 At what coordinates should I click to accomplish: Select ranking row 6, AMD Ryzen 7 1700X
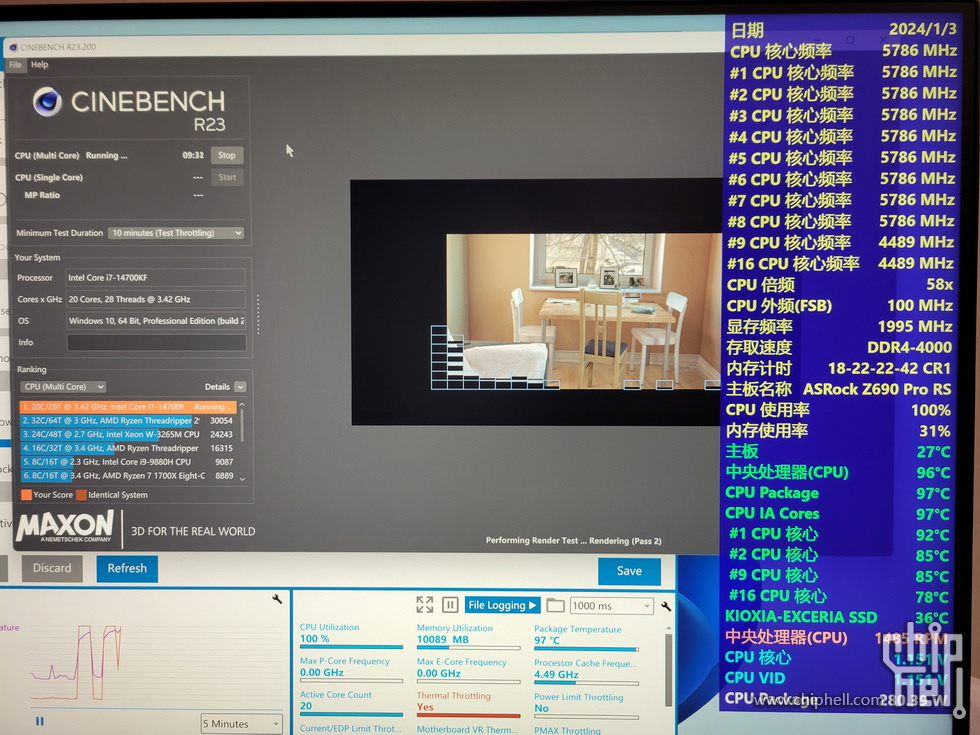click(128, 476)
